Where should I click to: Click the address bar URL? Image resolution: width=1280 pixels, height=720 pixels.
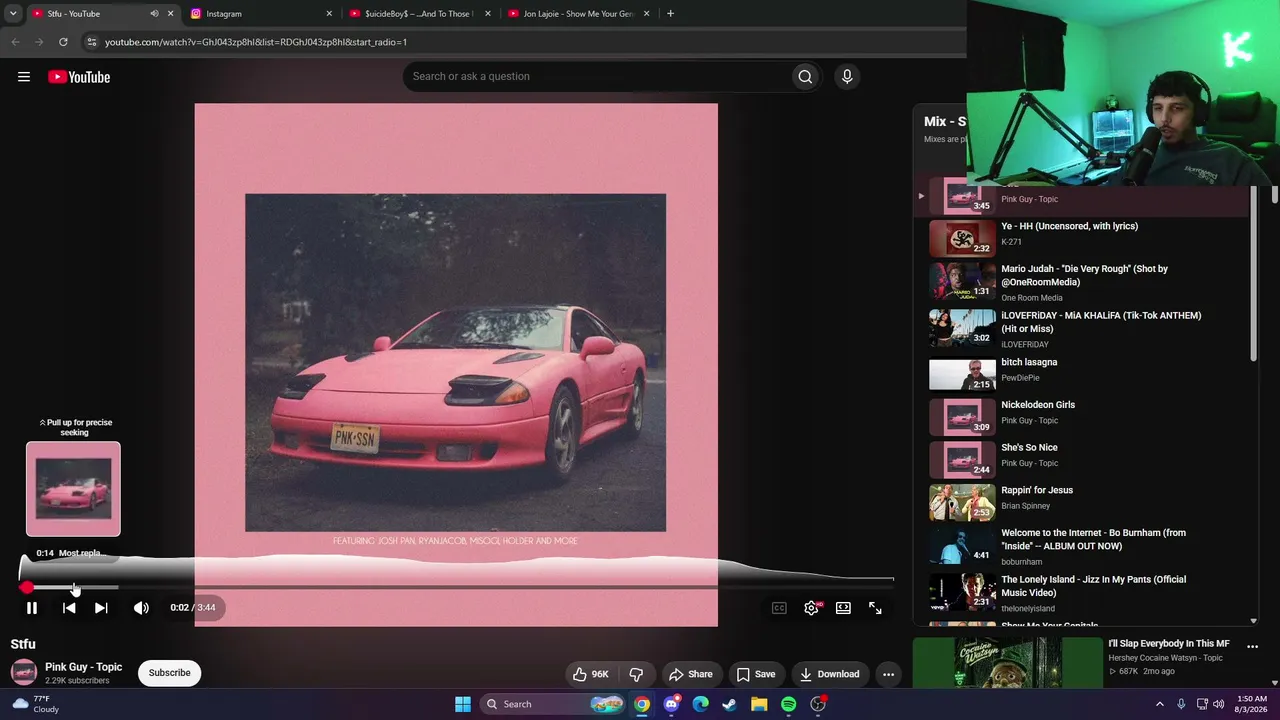256,42
